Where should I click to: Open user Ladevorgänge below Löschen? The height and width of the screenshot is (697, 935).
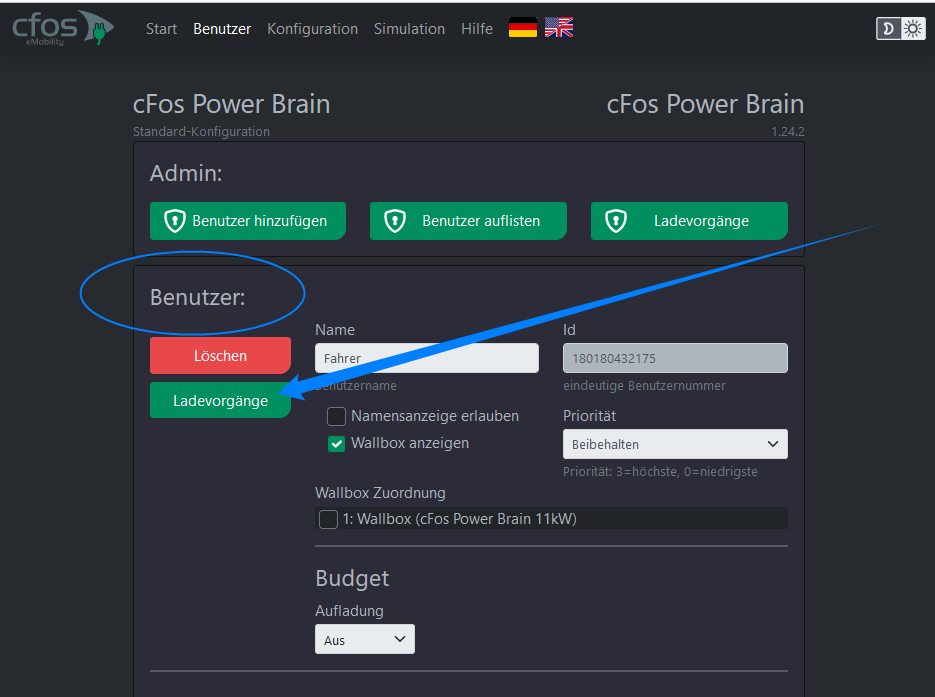point(220,400)
